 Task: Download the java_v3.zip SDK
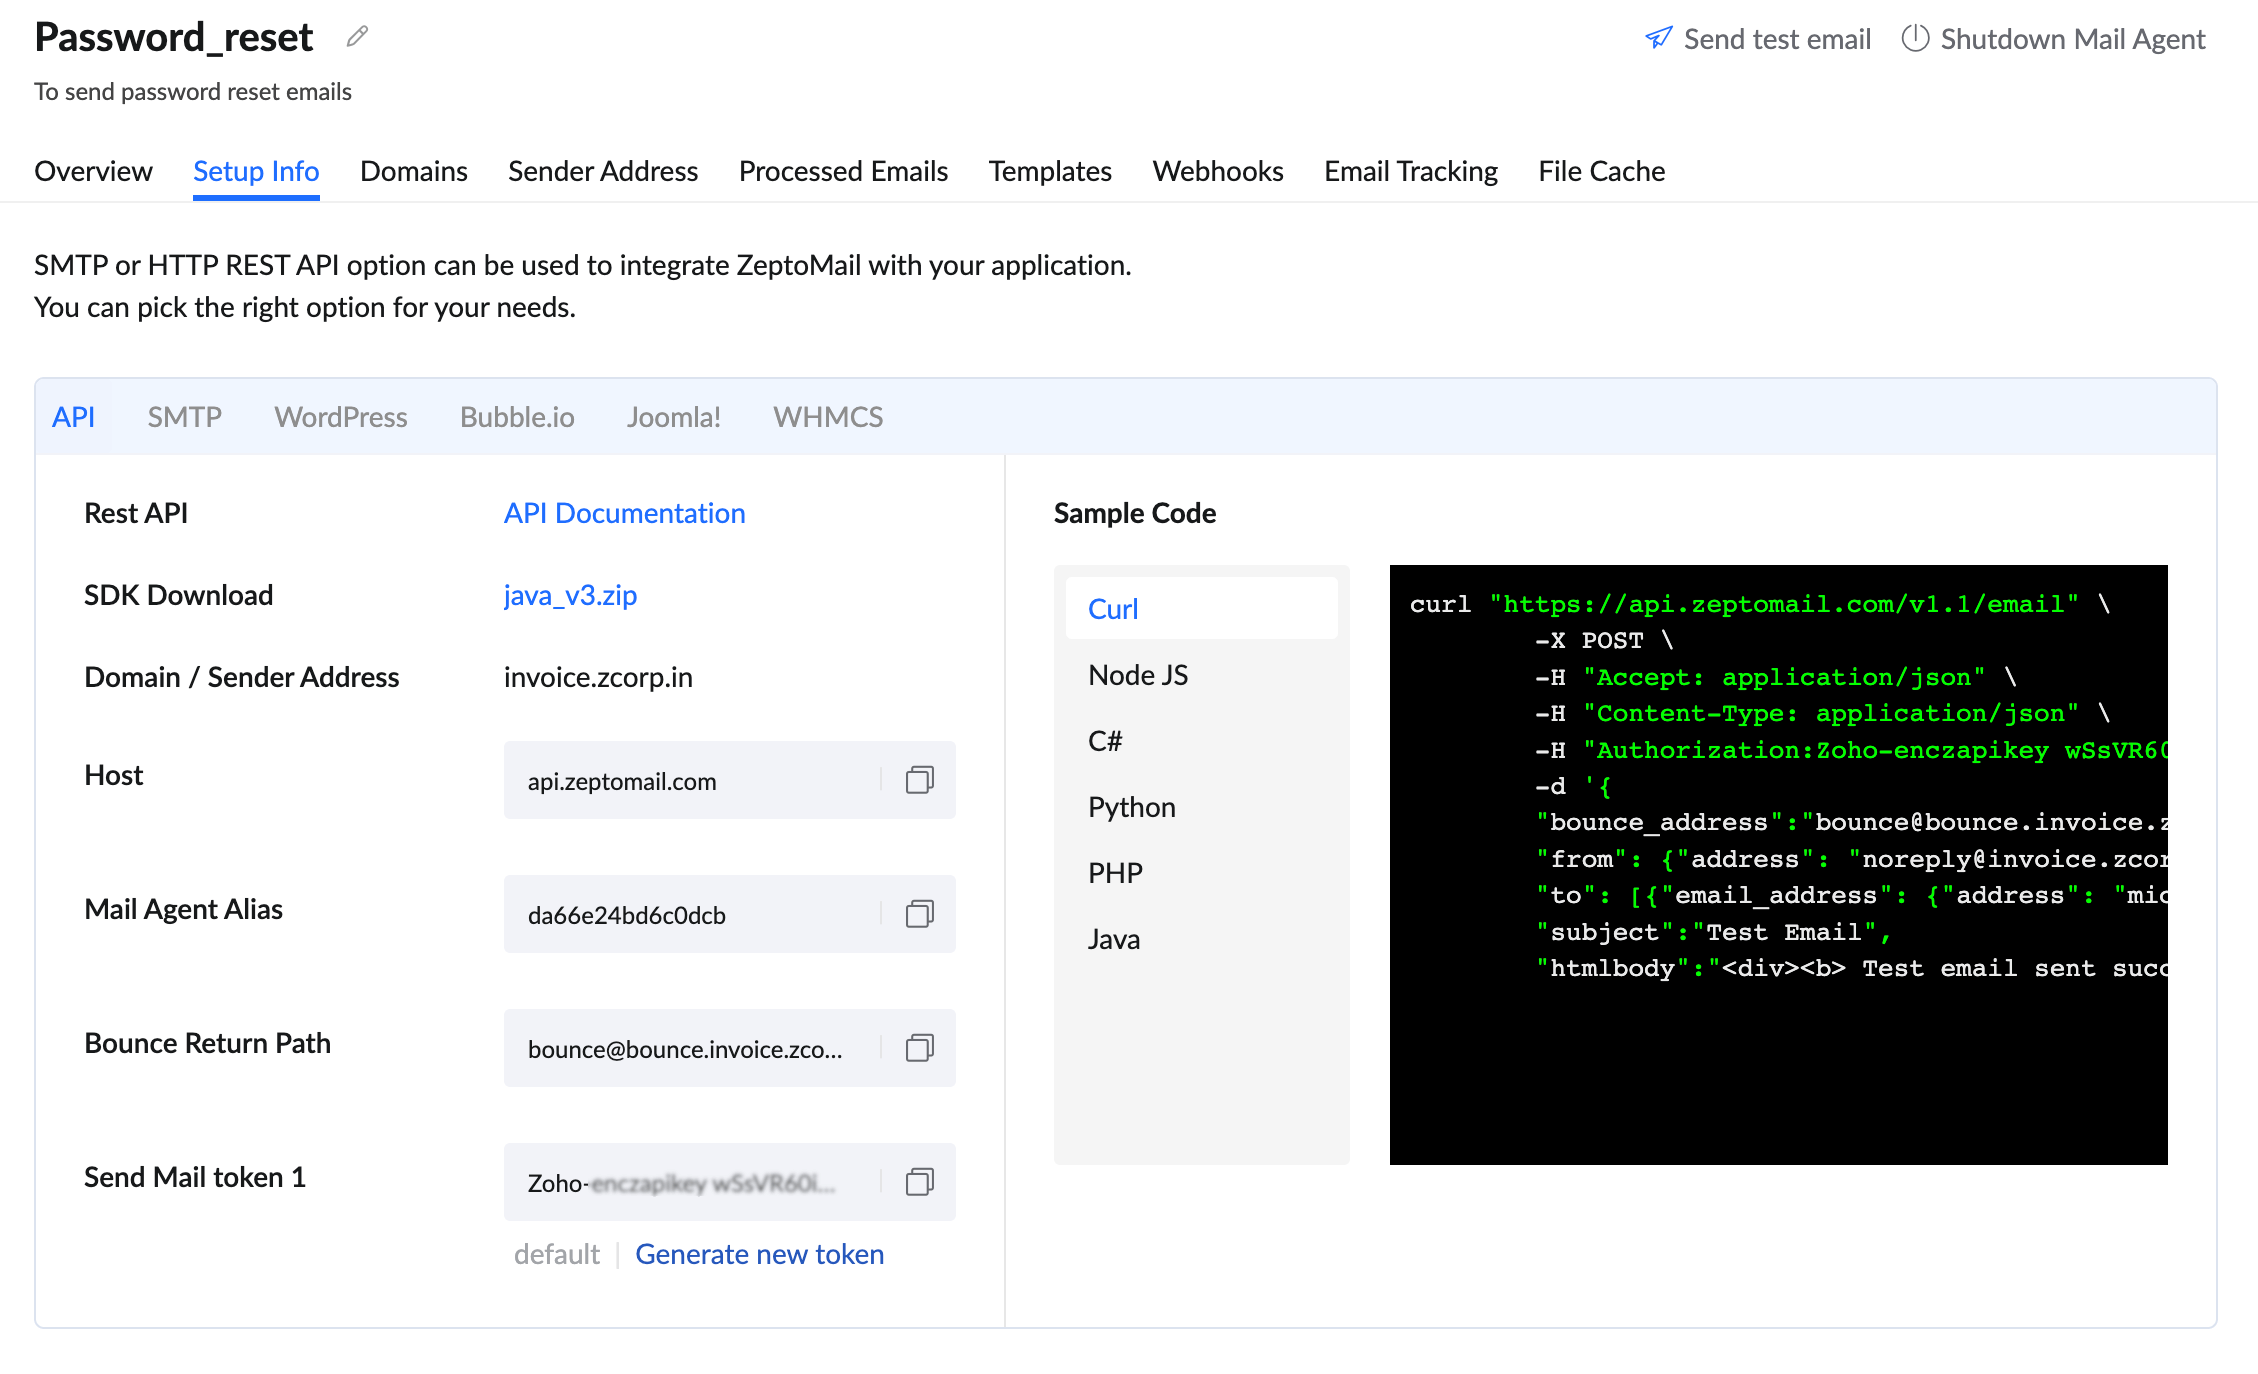tap(570, 595)
